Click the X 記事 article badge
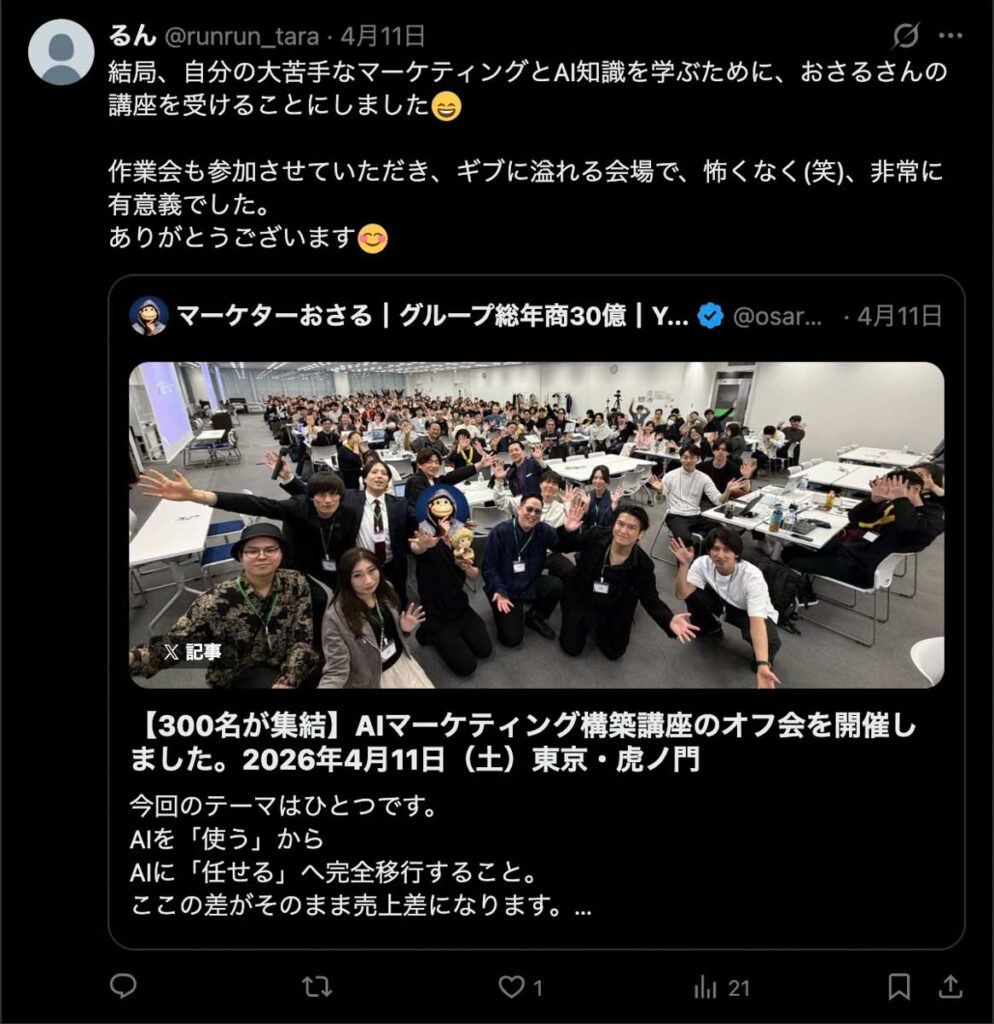Image resolution: width=994 pixels, height=1024 pixels. tap(193, 651)
